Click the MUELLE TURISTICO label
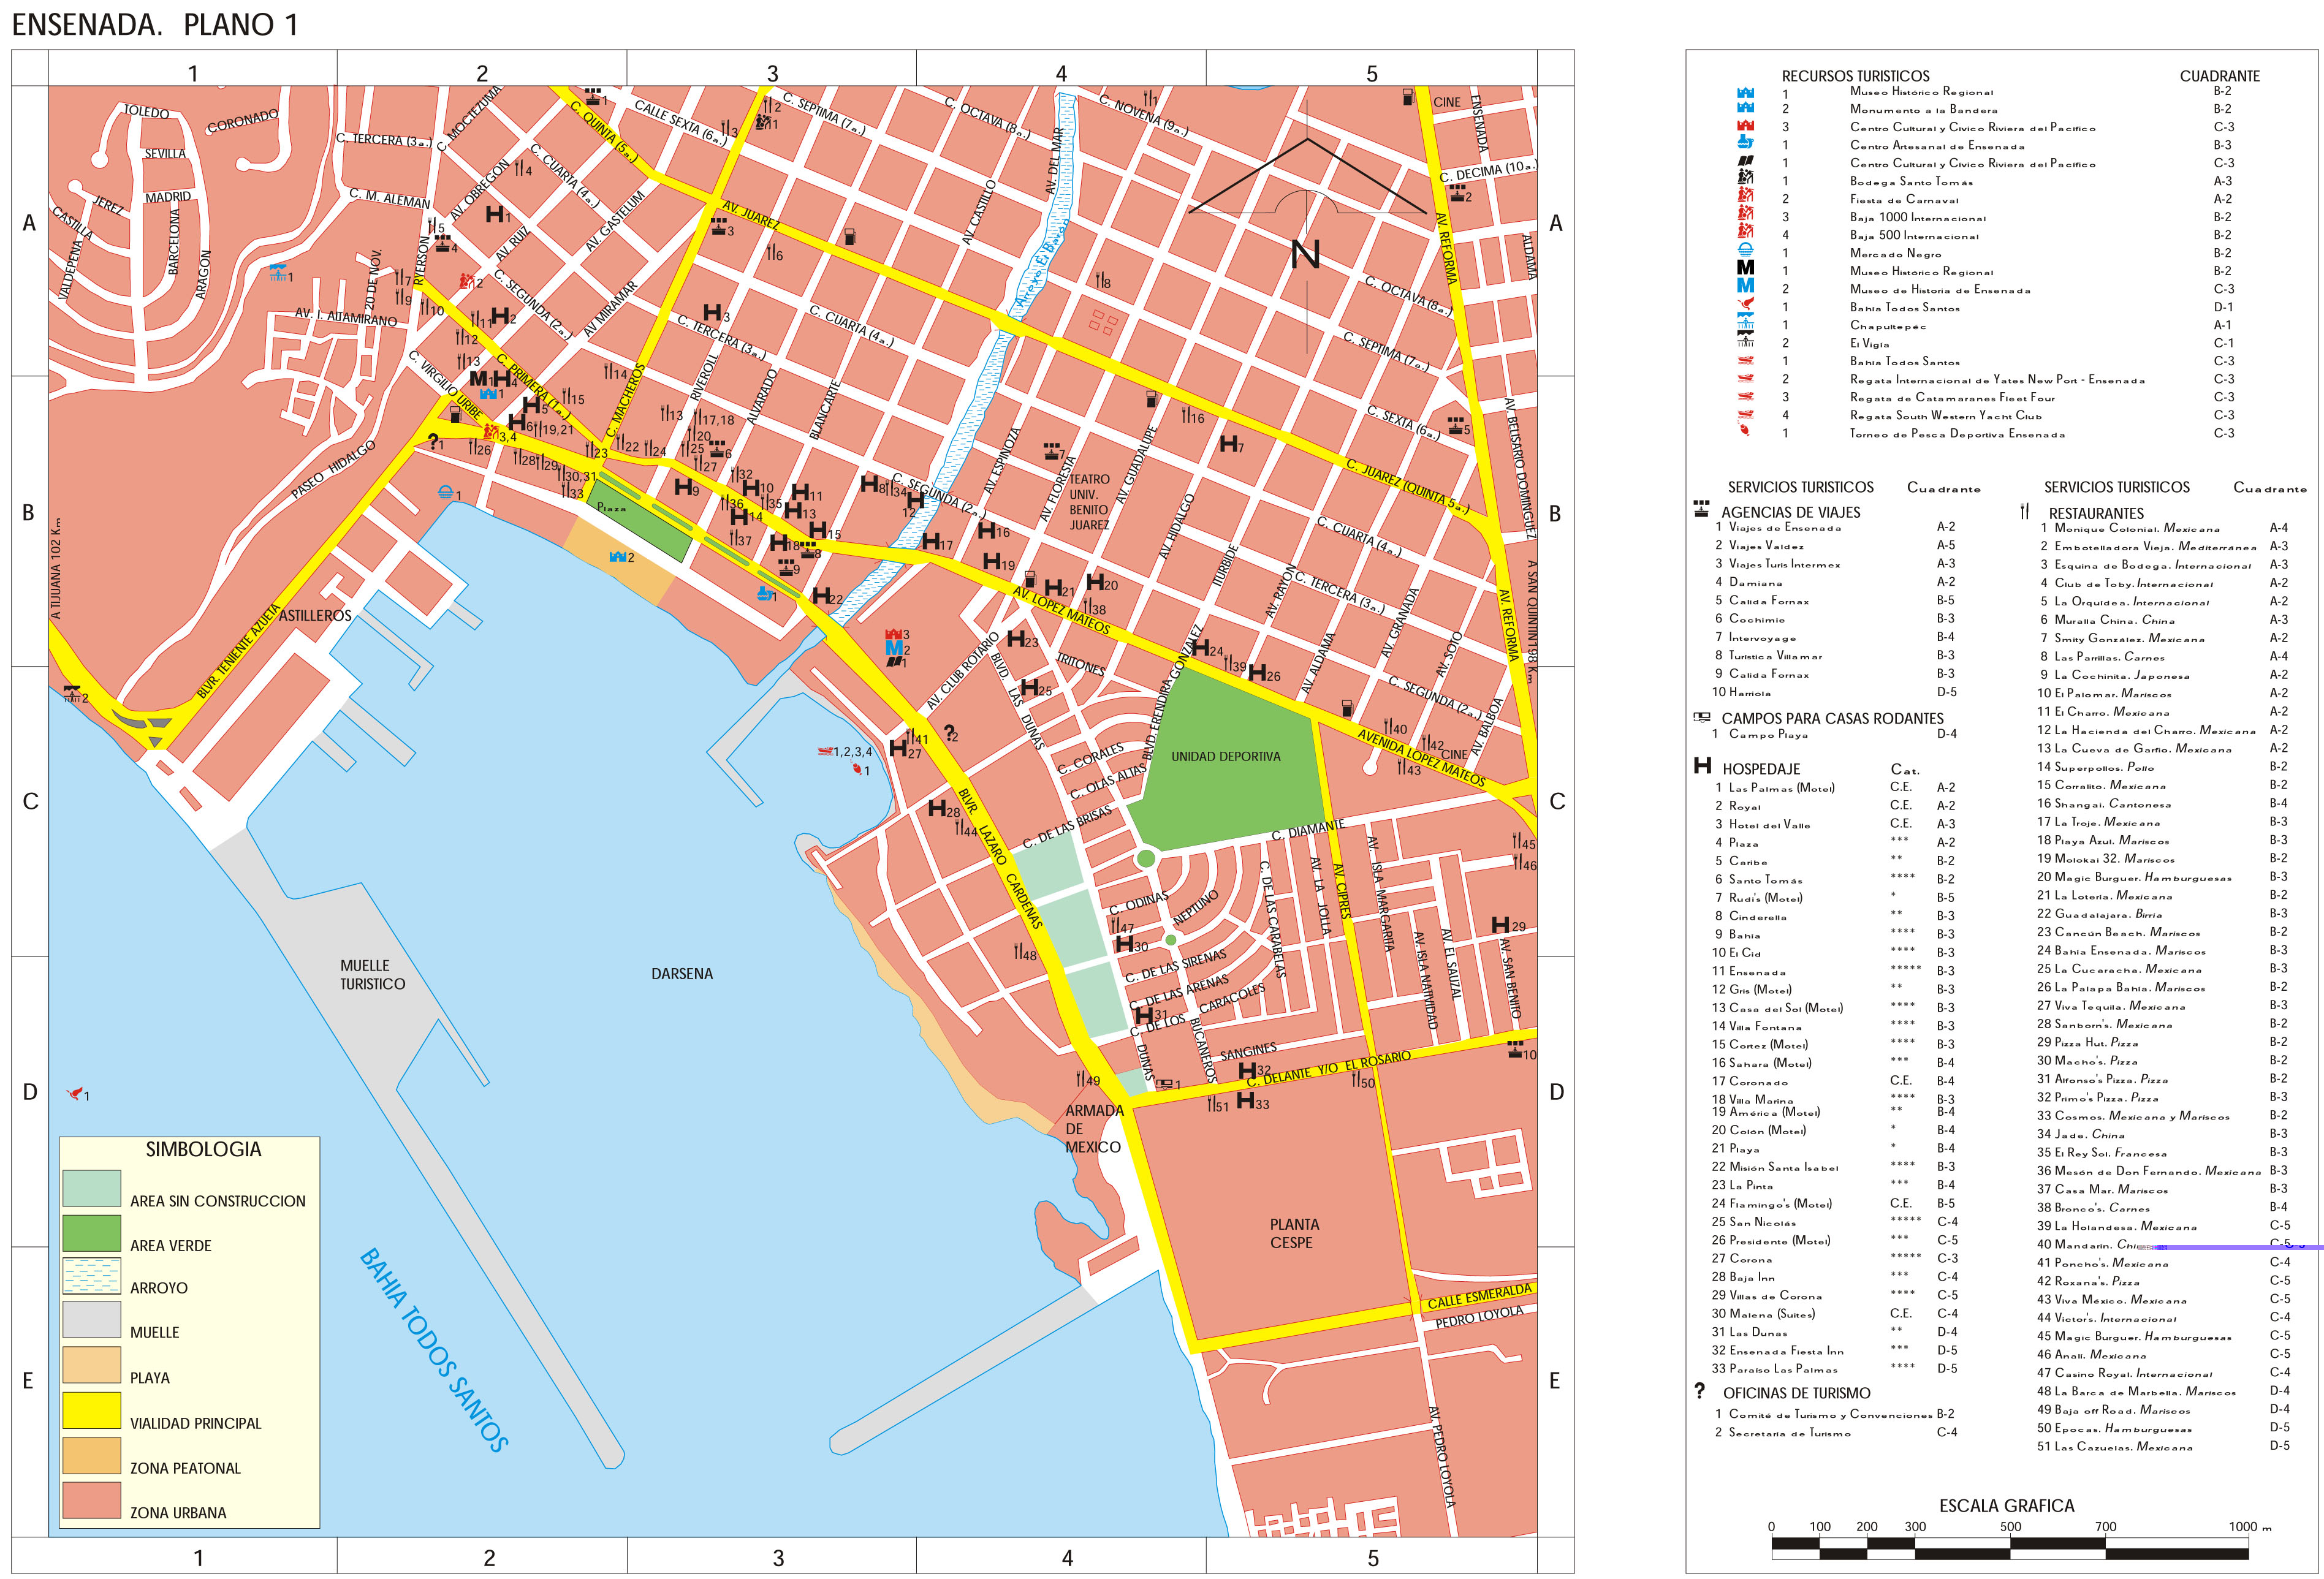 click(x=372, y=975)
